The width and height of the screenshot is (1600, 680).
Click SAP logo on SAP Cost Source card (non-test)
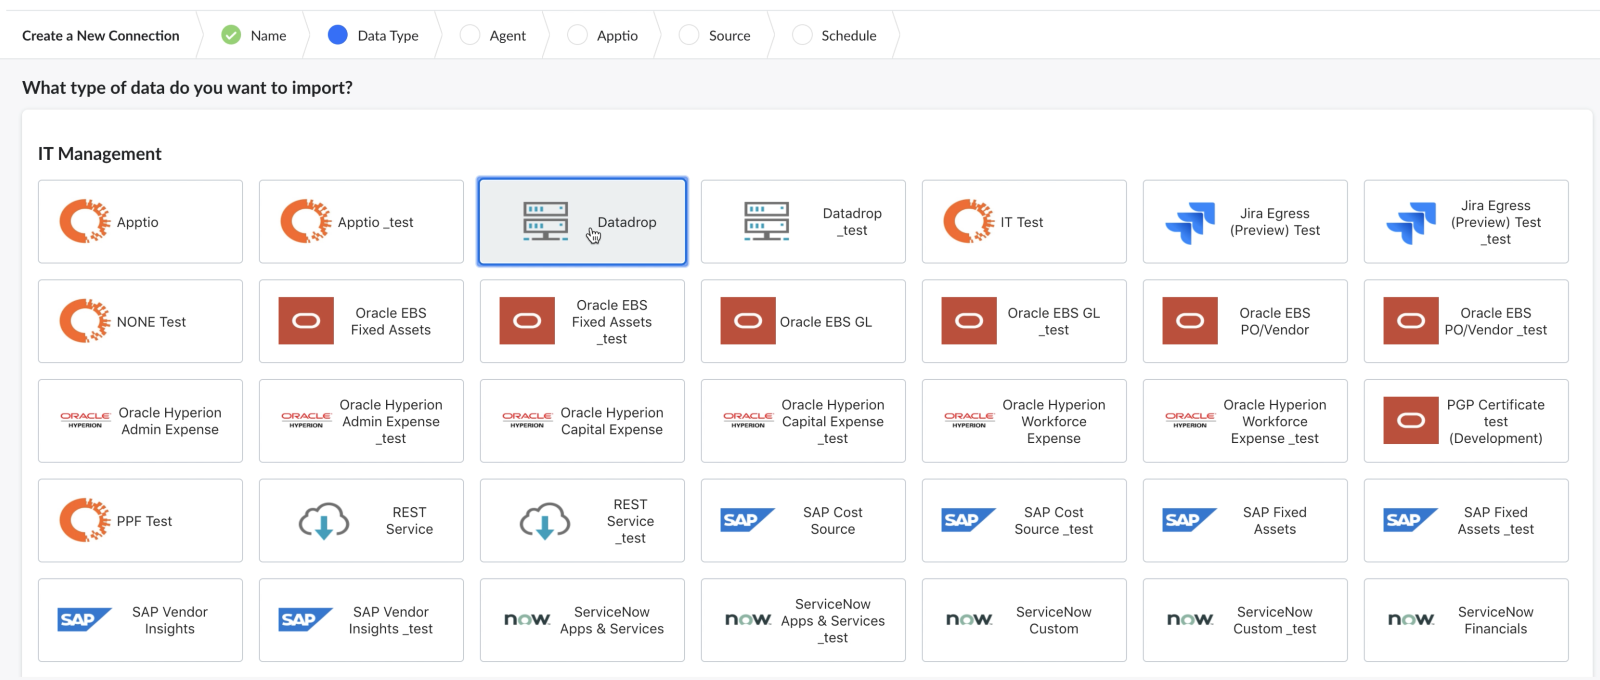748,520
